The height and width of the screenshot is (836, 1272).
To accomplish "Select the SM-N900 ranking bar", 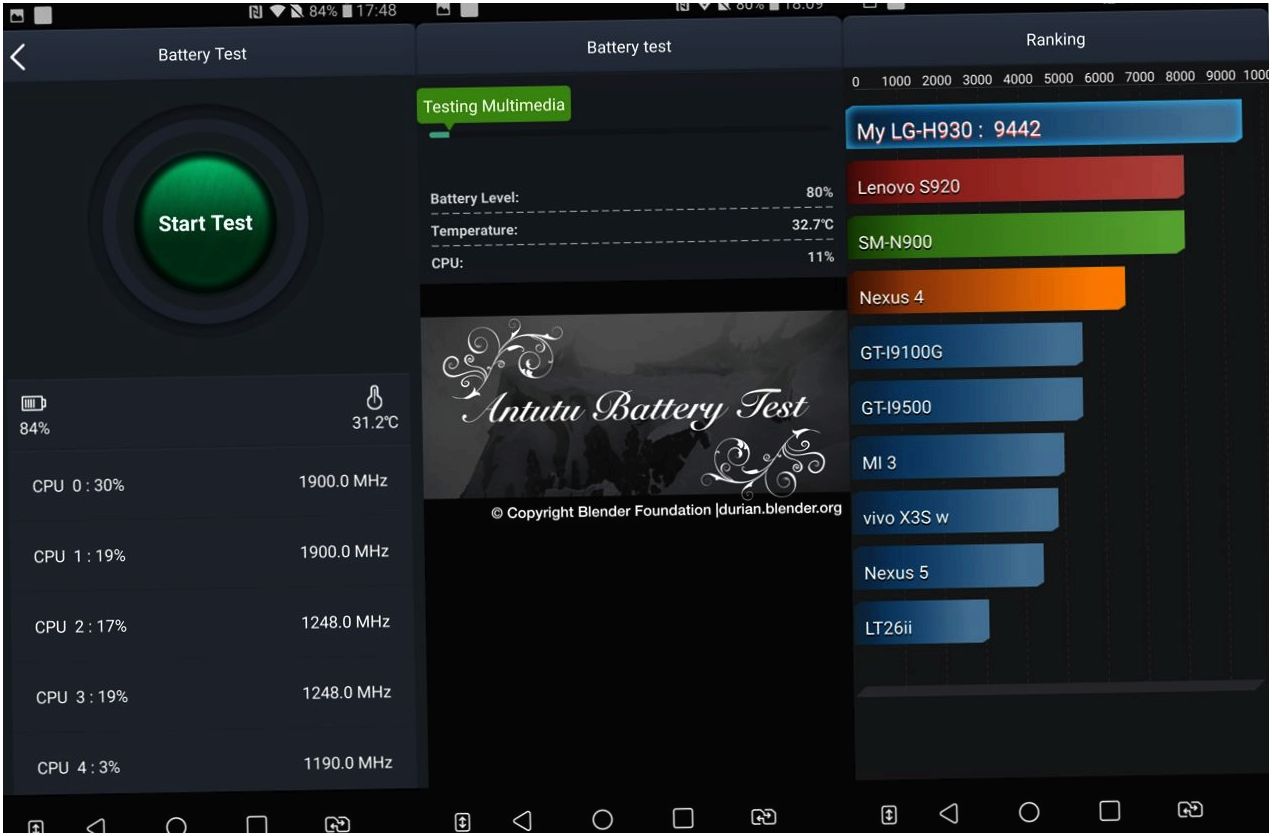I will (x=1015, y=236).
